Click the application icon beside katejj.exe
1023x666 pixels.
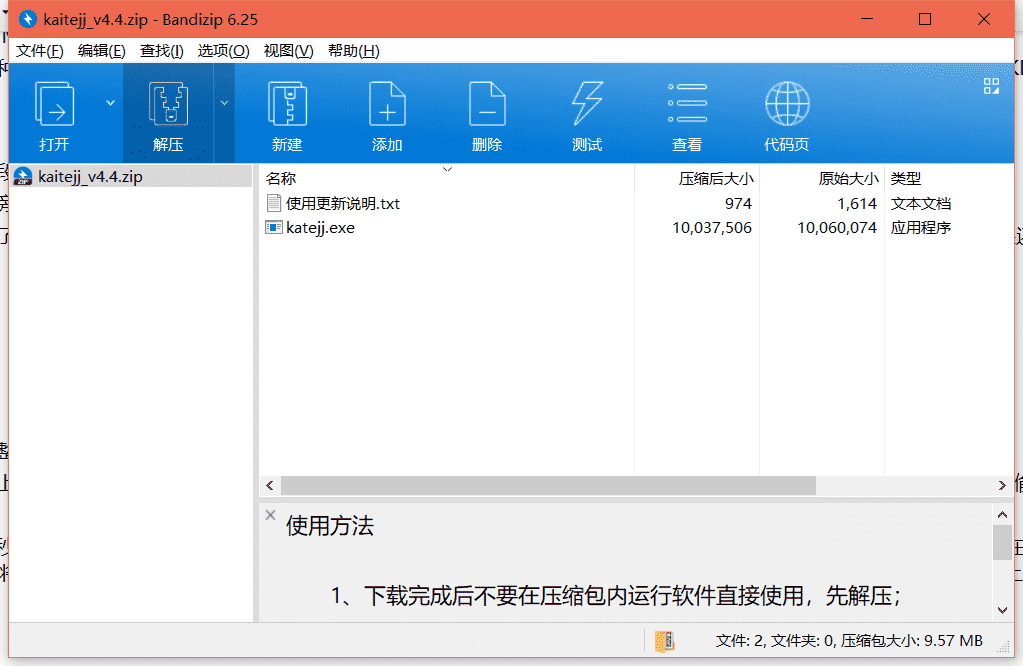click(x=274, y=228)
